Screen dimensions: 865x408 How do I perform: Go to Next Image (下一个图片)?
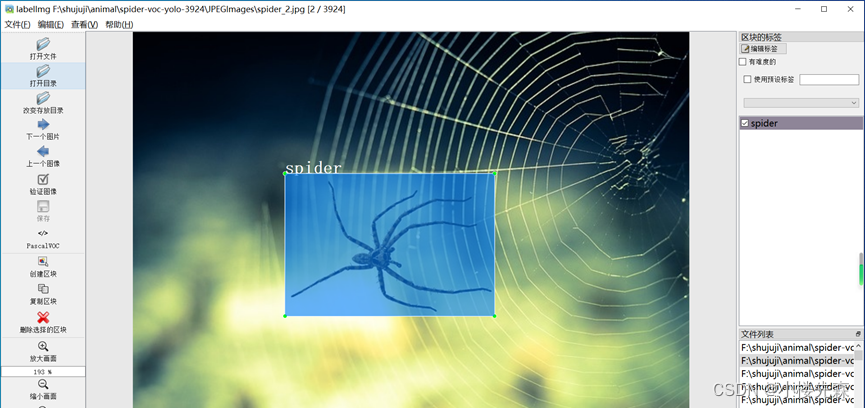(x=43, y=125)
